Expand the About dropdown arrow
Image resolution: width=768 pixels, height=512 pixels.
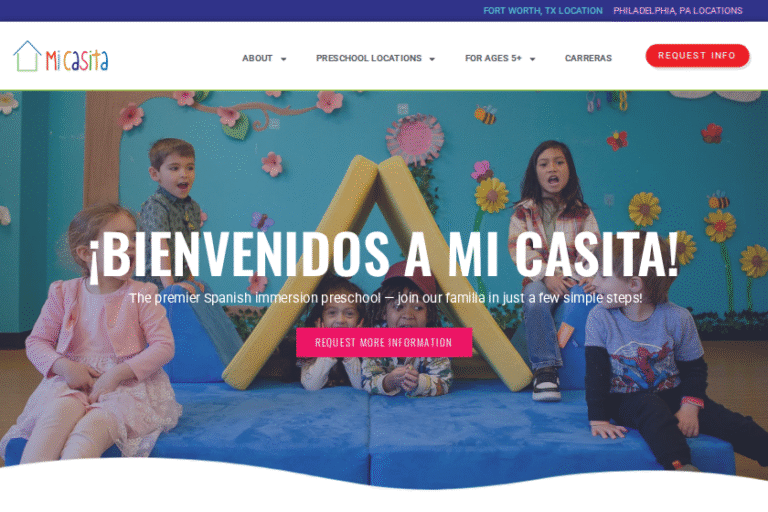point(283,59)
